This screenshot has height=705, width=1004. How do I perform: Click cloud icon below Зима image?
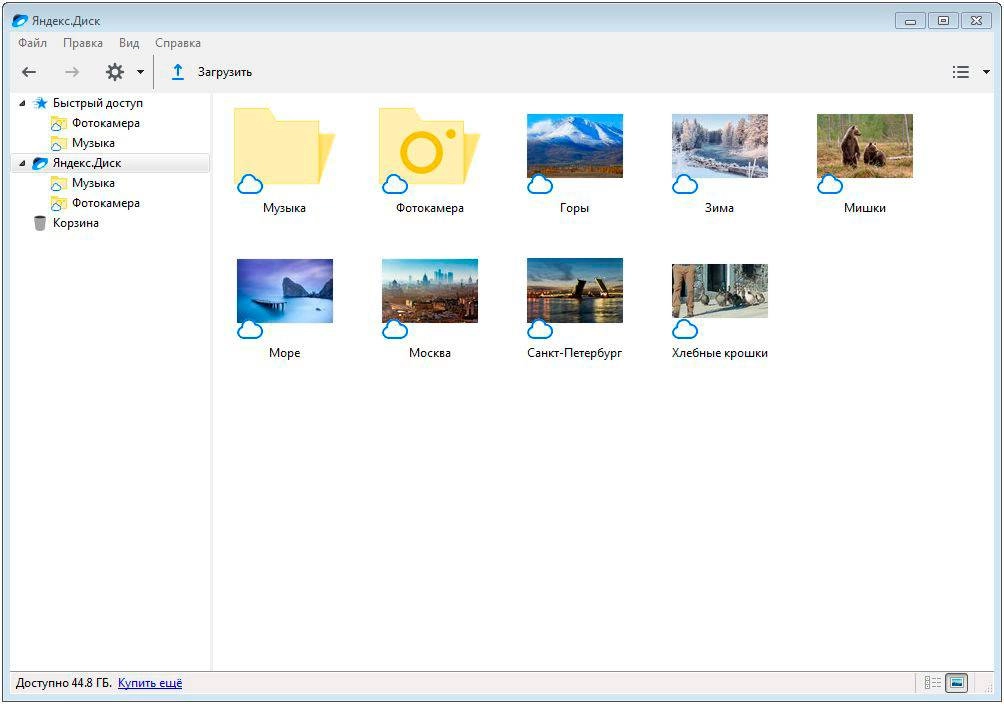[x=685, y=184]
